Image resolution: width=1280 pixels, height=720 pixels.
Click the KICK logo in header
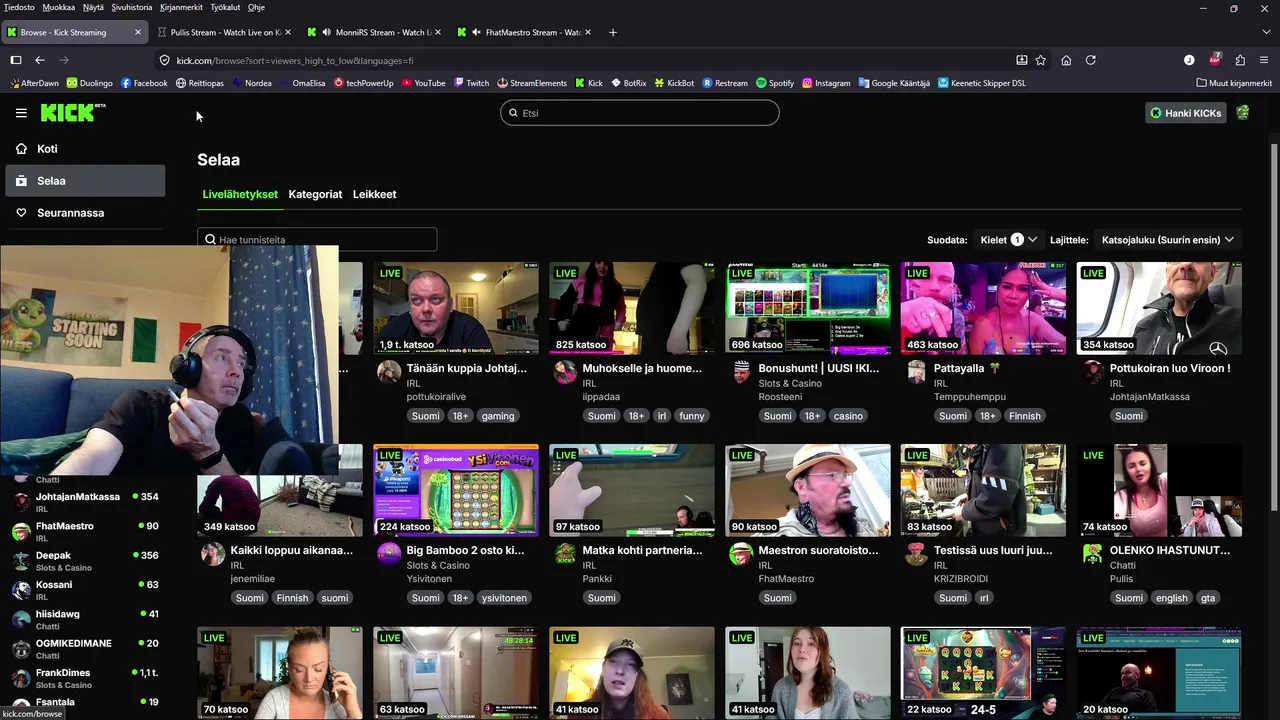click(x=73, y=113)
